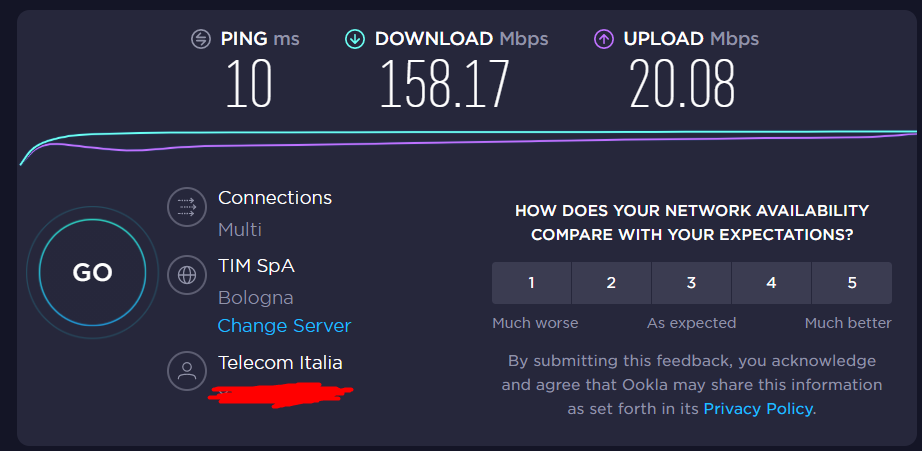Click the download arrow icon

[x=354, y=39]
